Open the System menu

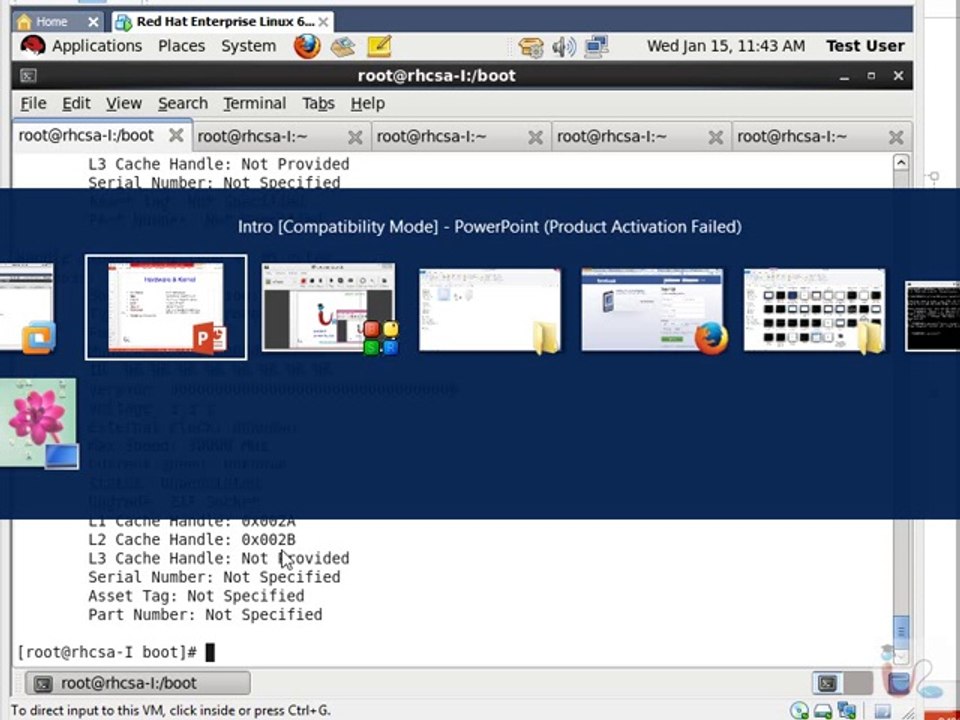click(x=249, y=46)
